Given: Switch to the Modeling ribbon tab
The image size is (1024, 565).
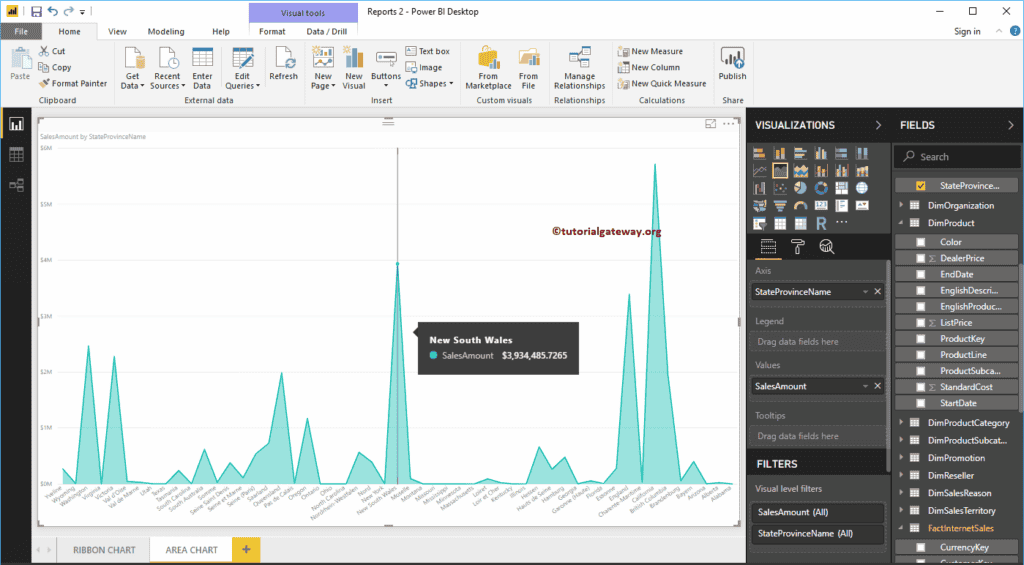Looking at the screenshot, I should coord(166,31).
